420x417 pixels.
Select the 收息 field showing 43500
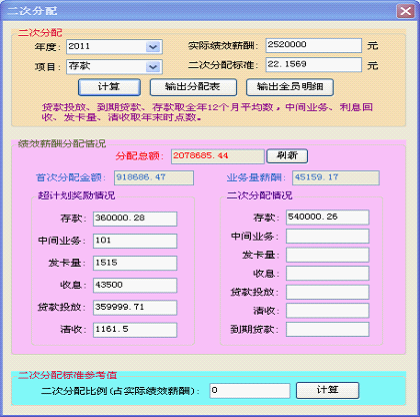coord(135,286)
